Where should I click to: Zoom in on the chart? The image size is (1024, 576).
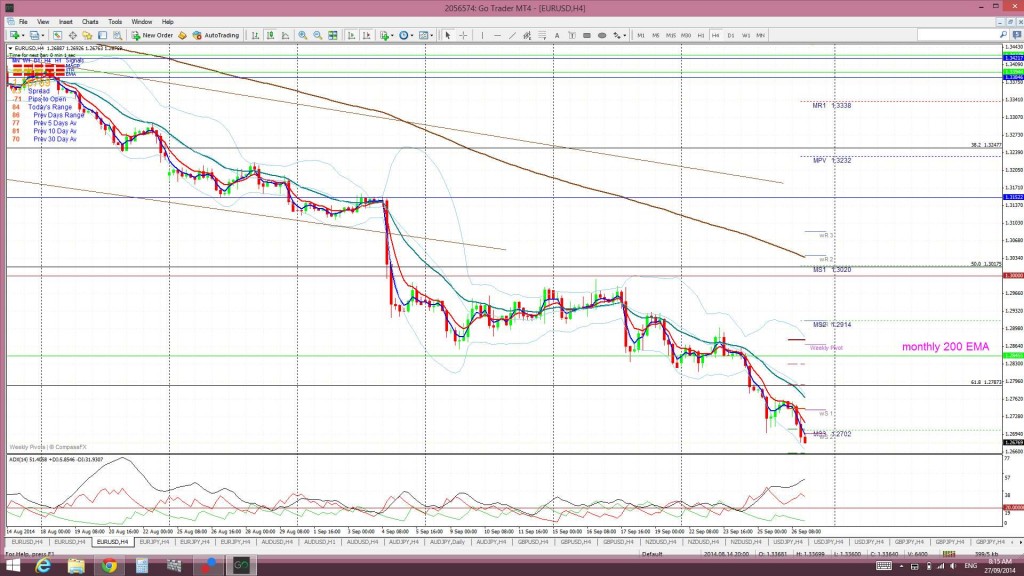(302, 35)
